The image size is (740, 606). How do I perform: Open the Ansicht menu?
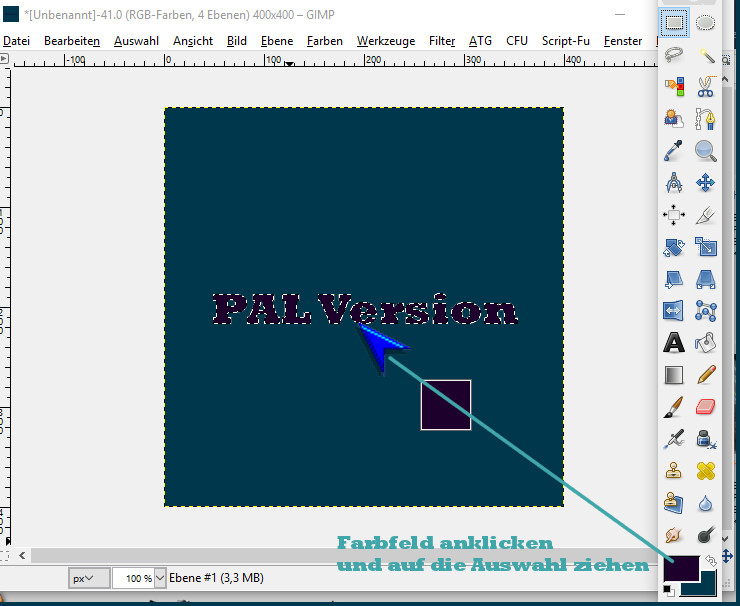(193, 41)
